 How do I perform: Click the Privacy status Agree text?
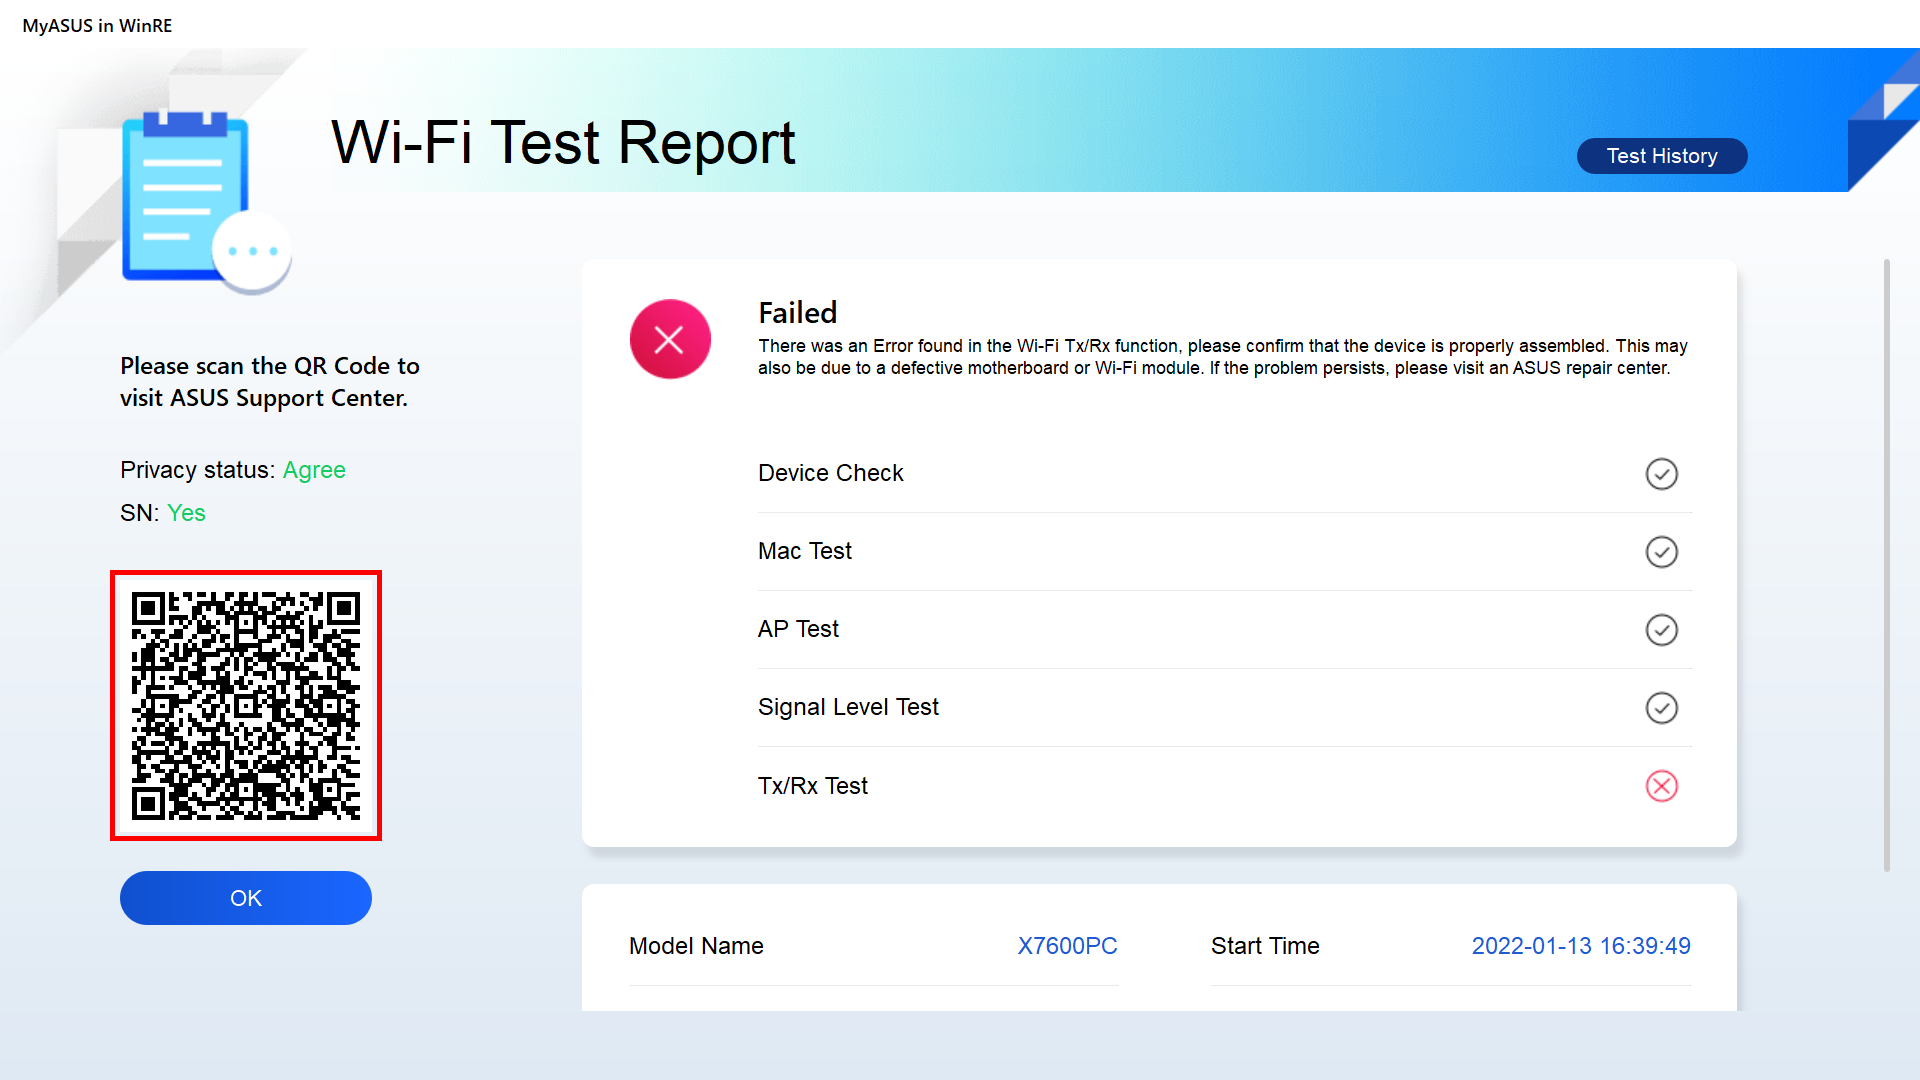point(314,470)
